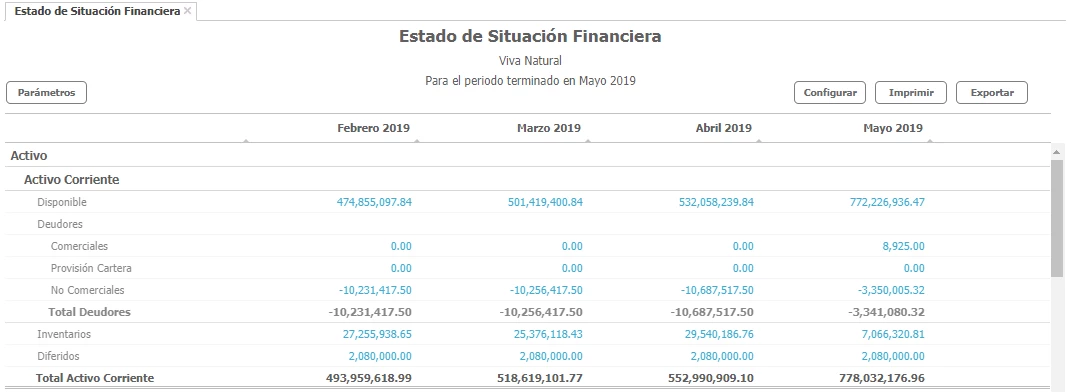Open the Parámetros button
The width and height of the screenshot is (1073, 392).
point(47,92)
